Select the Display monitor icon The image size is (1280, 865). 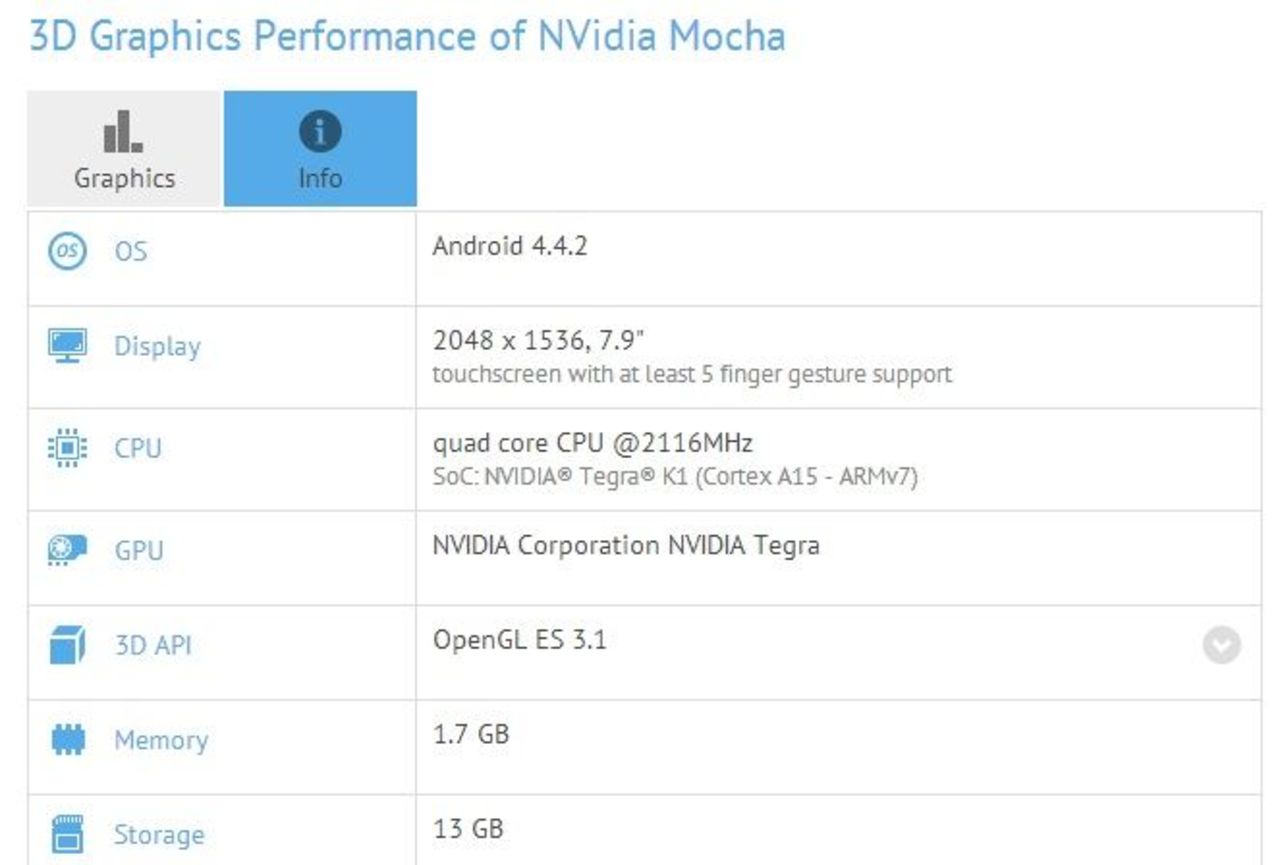(66, 346)
